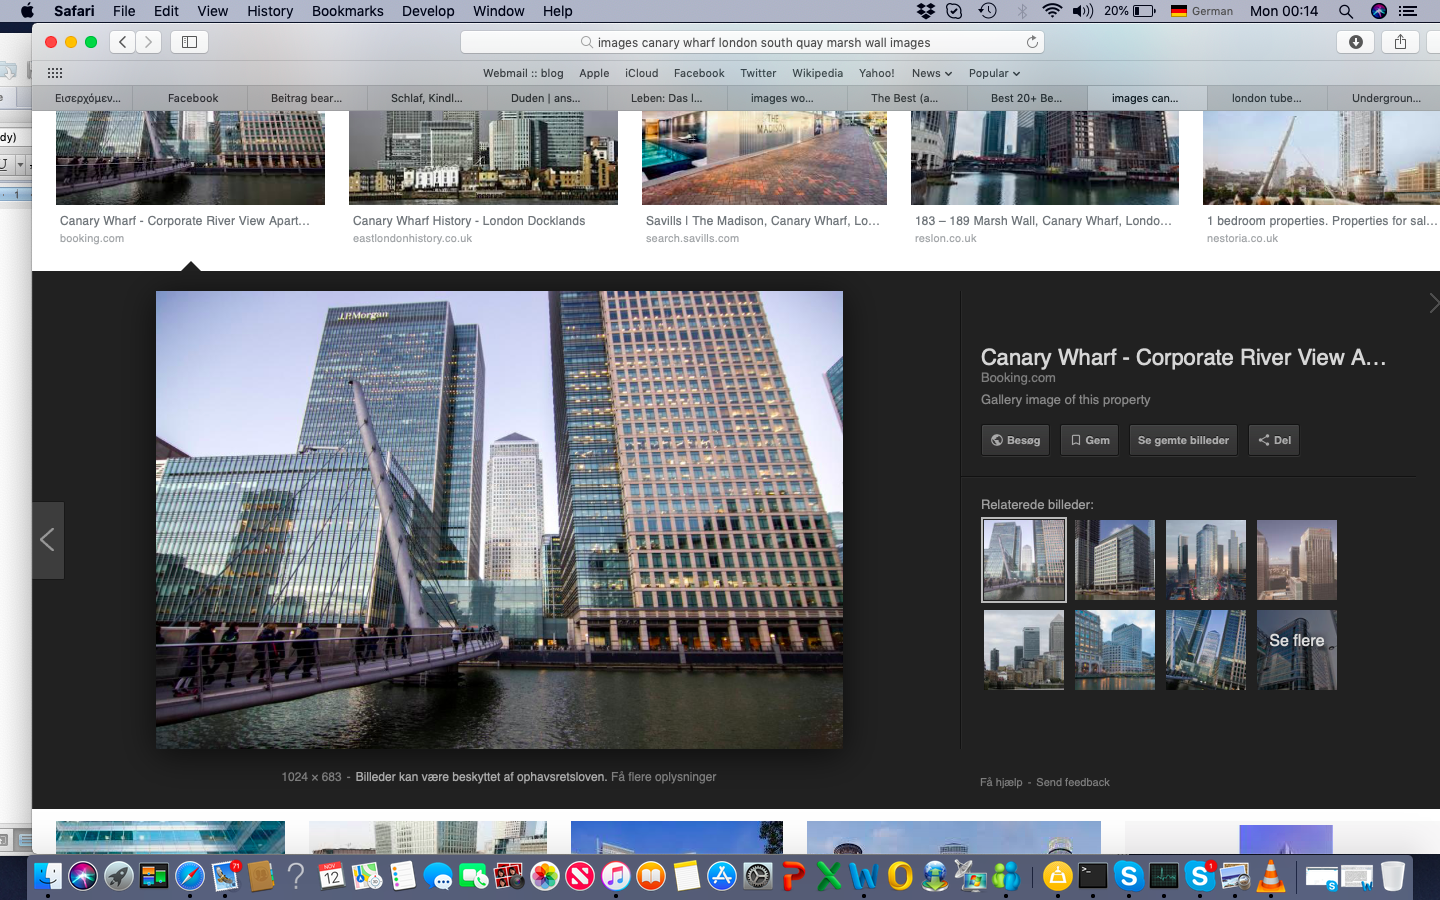Image resolution: width=1440 pixels, height=900 pixels.
Task: Click the reload page icon in address bar
Action: [x=1032, y=42]
